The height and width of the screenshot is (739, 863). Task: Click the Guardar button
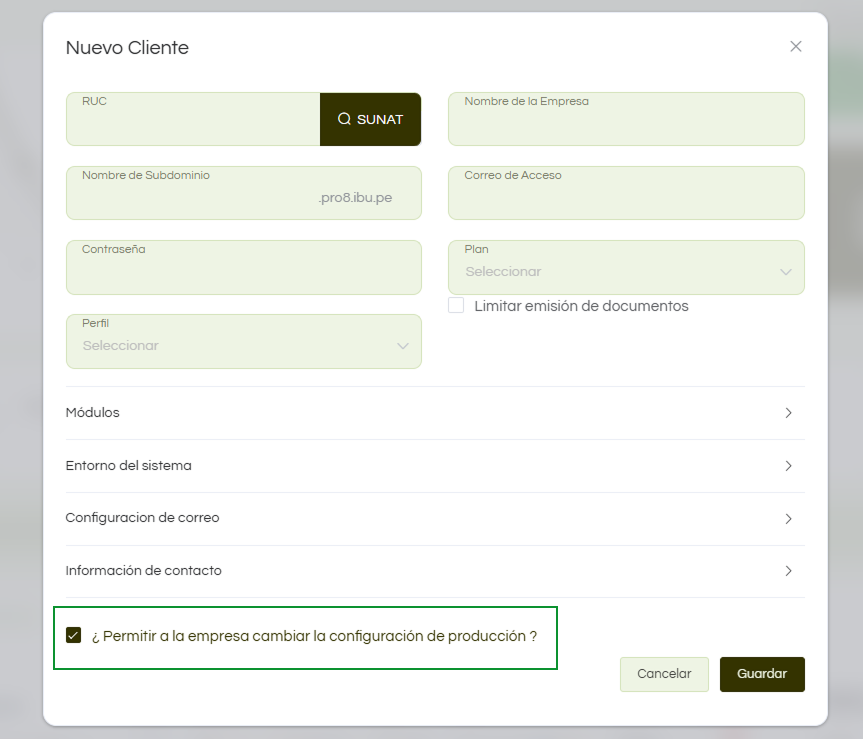(x=762, y=674)
